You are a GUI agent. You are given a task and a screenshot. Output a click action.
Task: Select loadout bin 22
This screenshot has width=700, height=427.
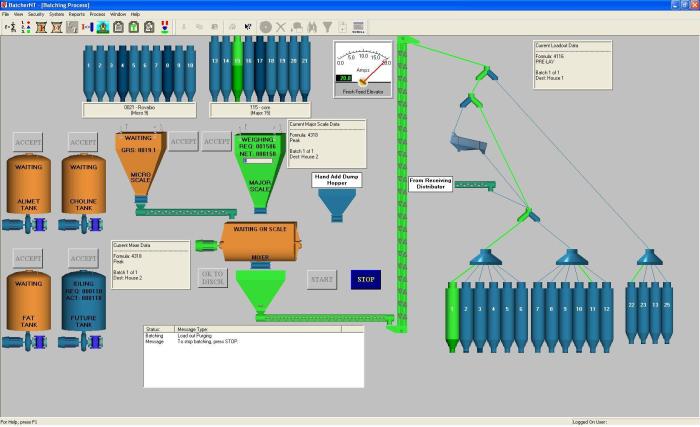[631, 305]
